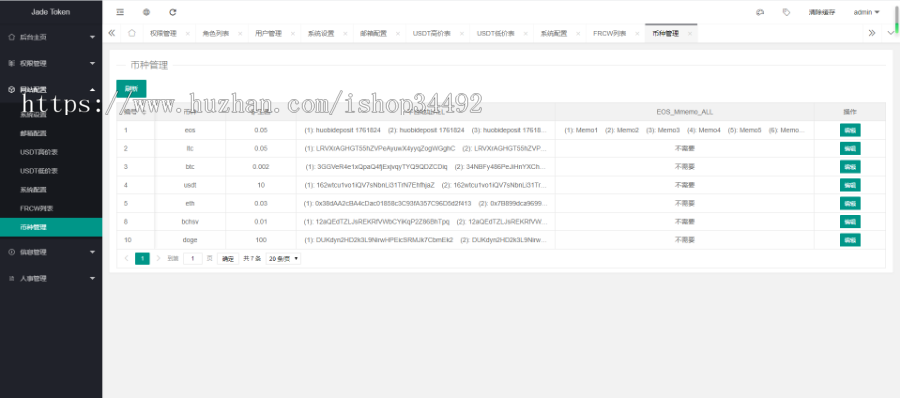This screenshot has width=900, height=398.
Task: Close the 系统设置 tab
Action: tap(345, 34)
